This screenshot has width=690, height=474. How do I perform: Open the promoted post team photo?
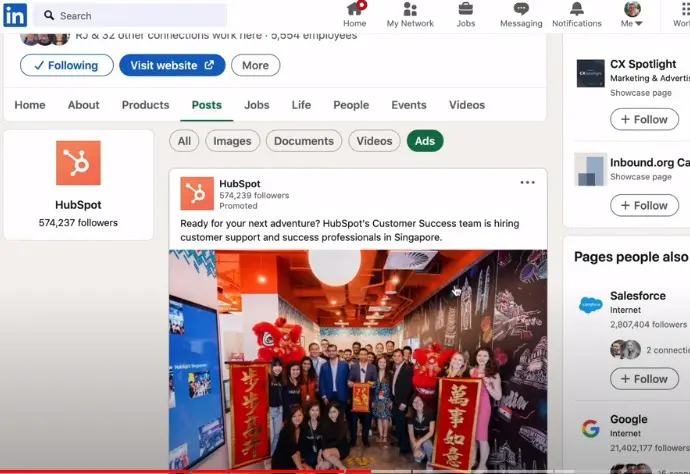coord(358,360)
